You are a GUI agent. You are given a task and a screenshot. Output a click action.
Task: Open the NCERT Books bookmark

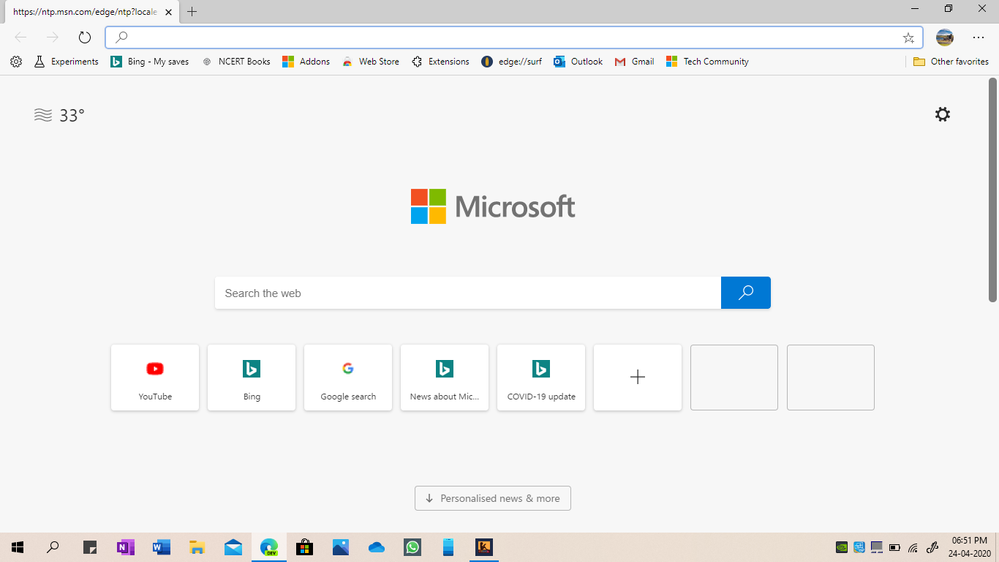236,62
